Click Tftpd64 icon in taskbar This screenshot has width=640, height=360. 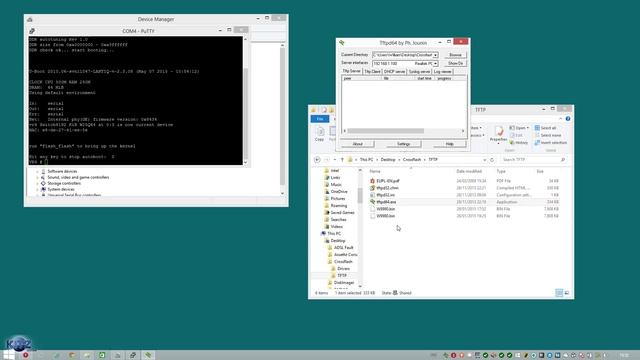tap(149, 355)
